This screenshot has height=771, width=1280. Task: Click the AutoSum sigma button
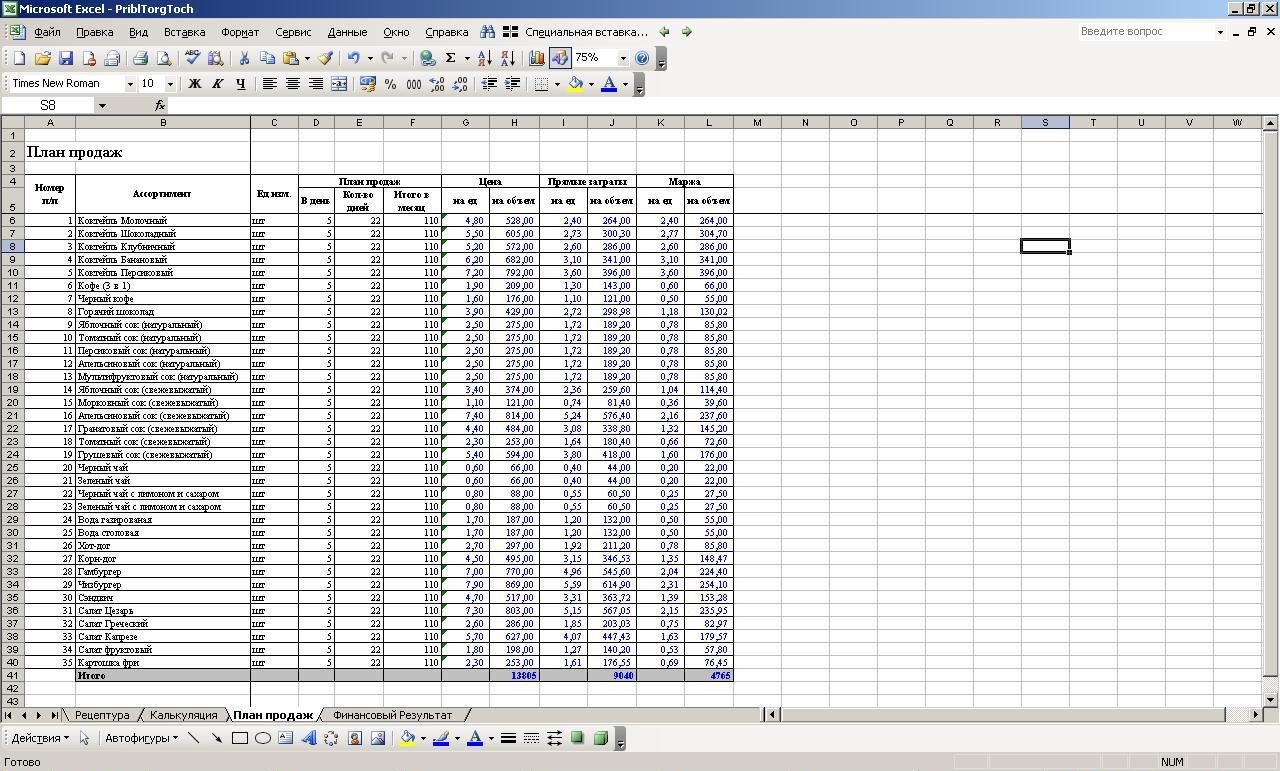pyautogui.click(x=451, y=58)
